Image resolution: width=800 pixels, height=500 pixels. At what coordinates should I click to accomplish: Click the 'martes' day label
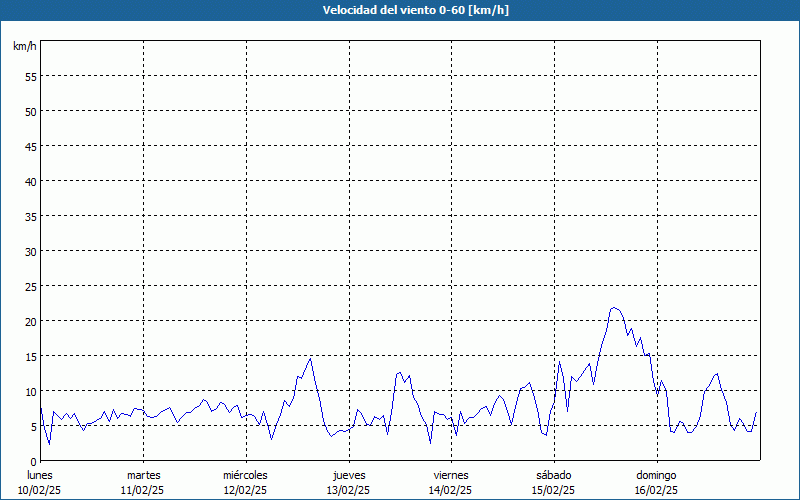pyautogui.click(x=143, y=475)
